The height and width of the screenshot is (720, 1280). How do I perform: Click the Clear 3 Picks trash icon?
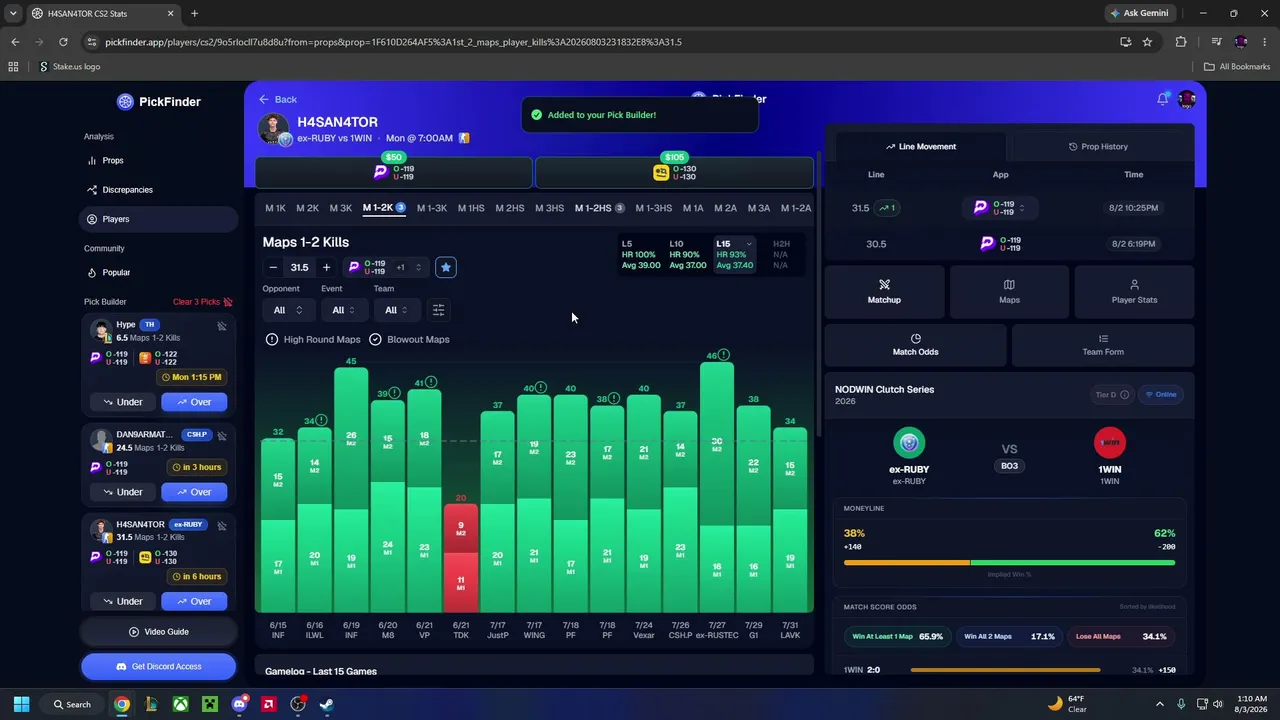(x=228, y=302)
